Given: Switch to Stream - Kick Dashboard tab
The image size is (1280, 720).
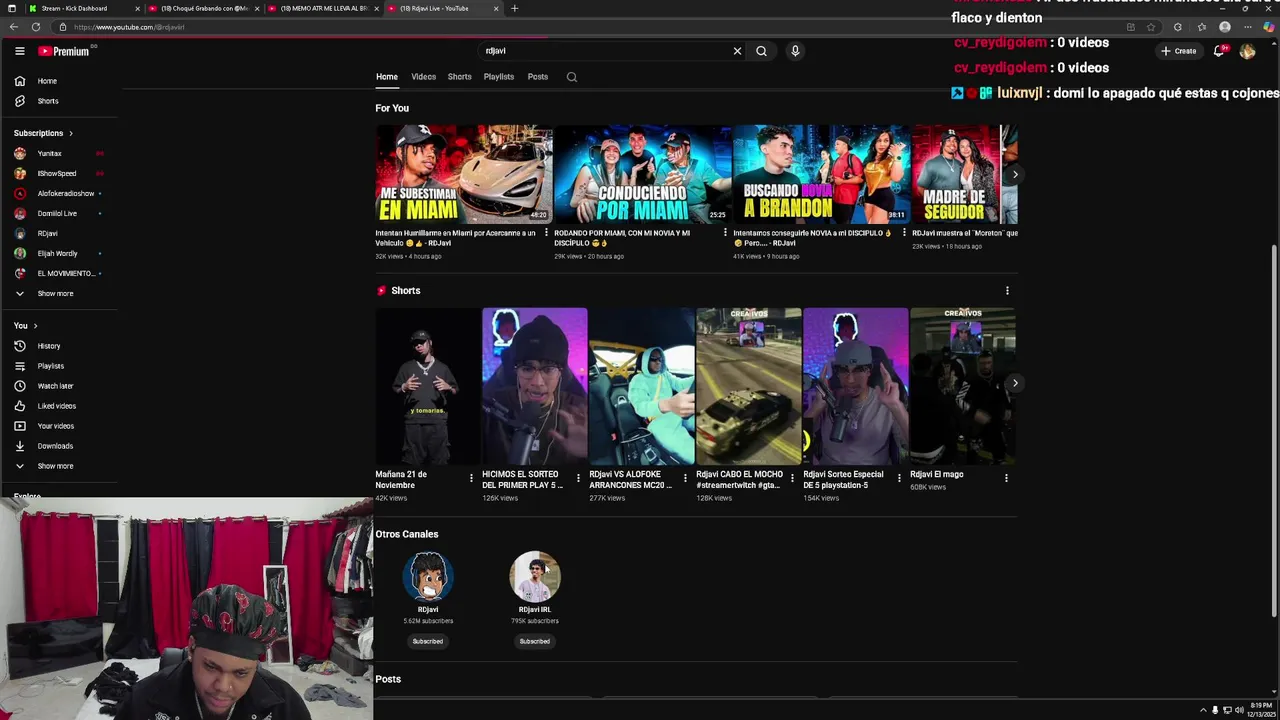Looking at the screenshot, I should pos(82,8).
